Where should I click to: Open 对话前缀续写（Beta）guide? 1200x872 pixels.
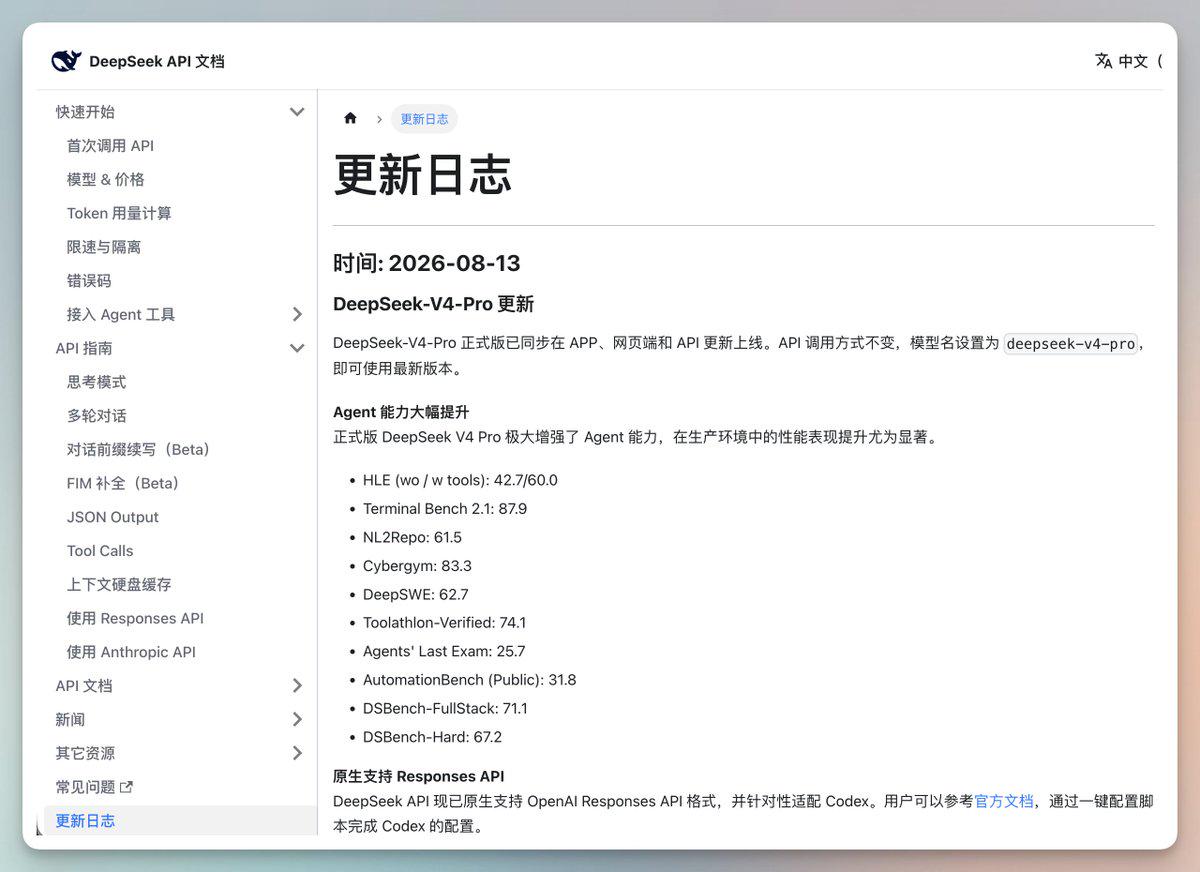tap(138, 449)
